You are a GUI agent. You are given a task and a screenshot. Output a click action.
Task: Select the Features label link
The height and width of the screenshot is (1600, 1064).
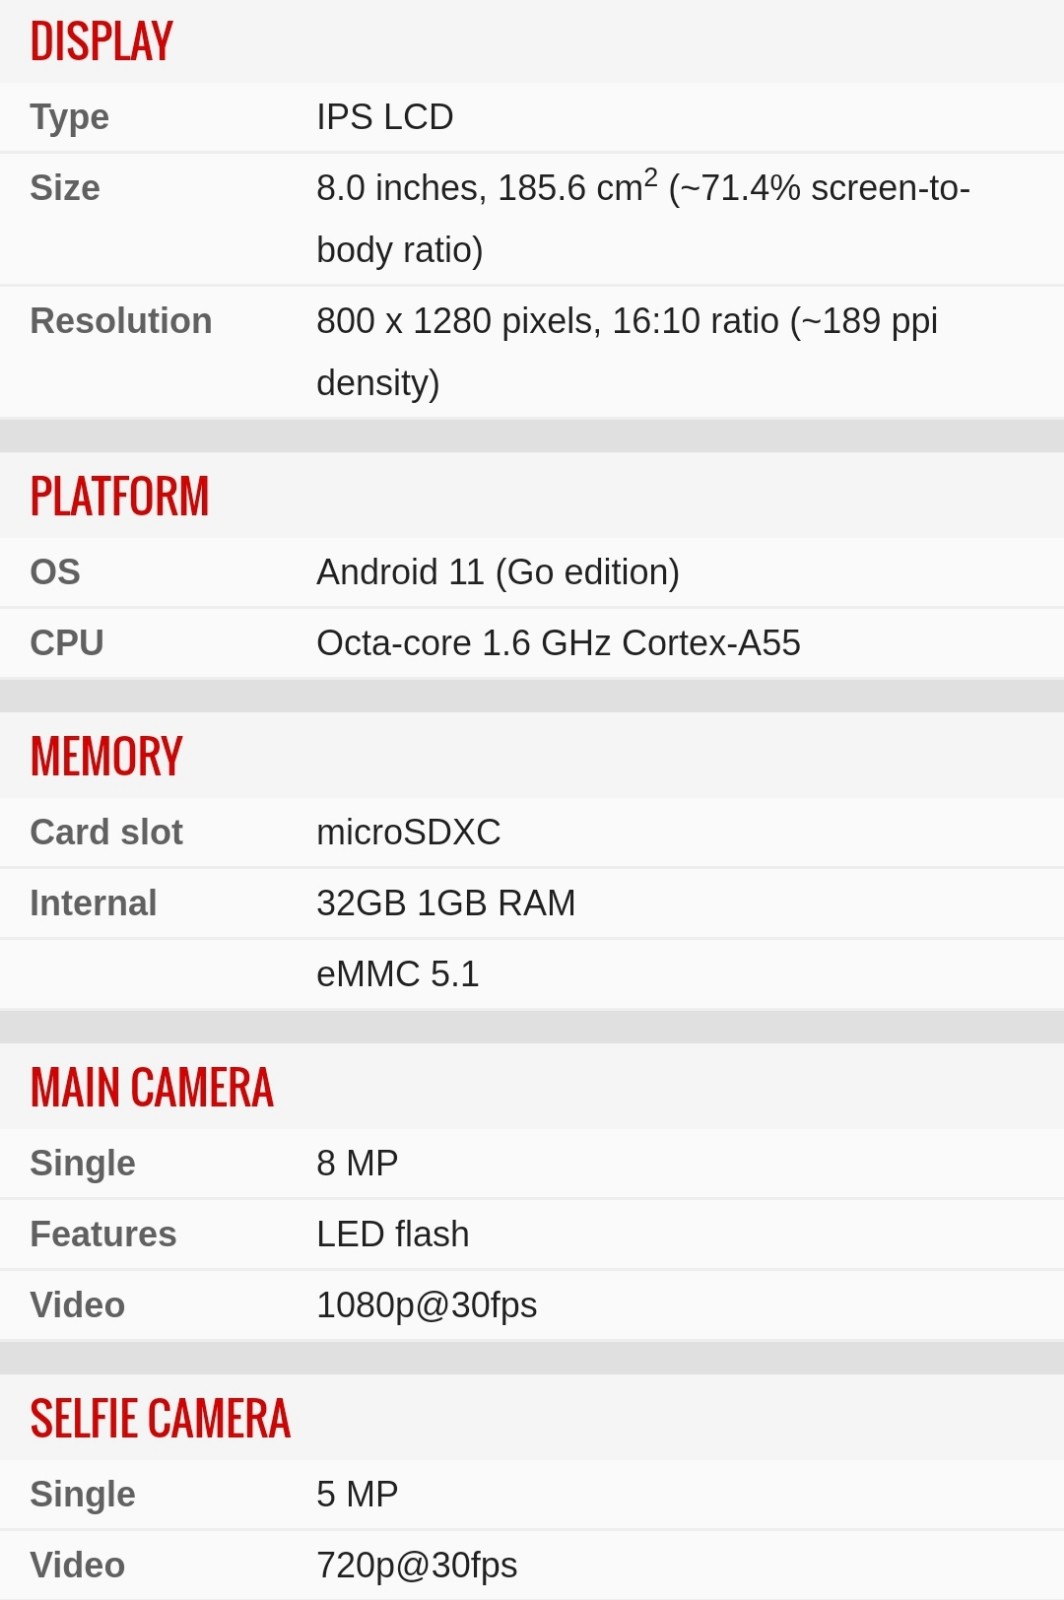point(103,1234)
